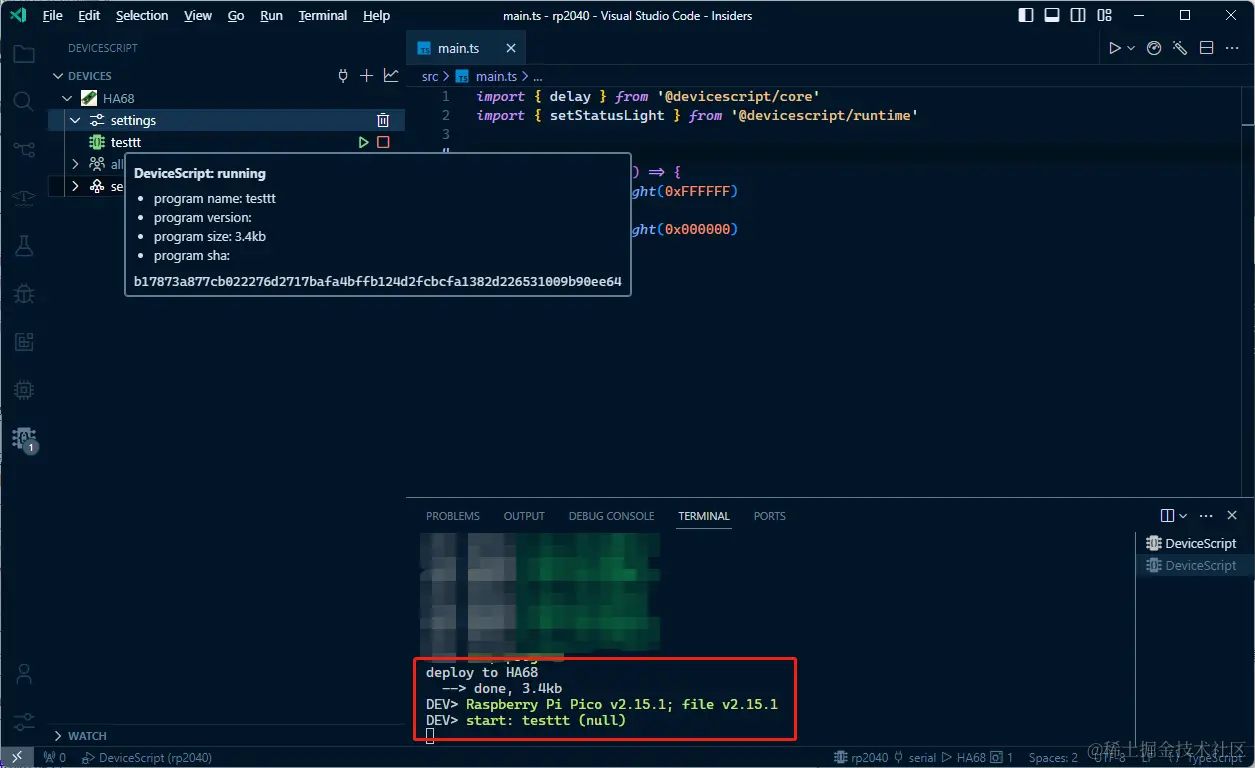Close the main.ts editor tab
Image resolution: width=1255 pixels, height=768 pixels.
click(x=511, y=48)
